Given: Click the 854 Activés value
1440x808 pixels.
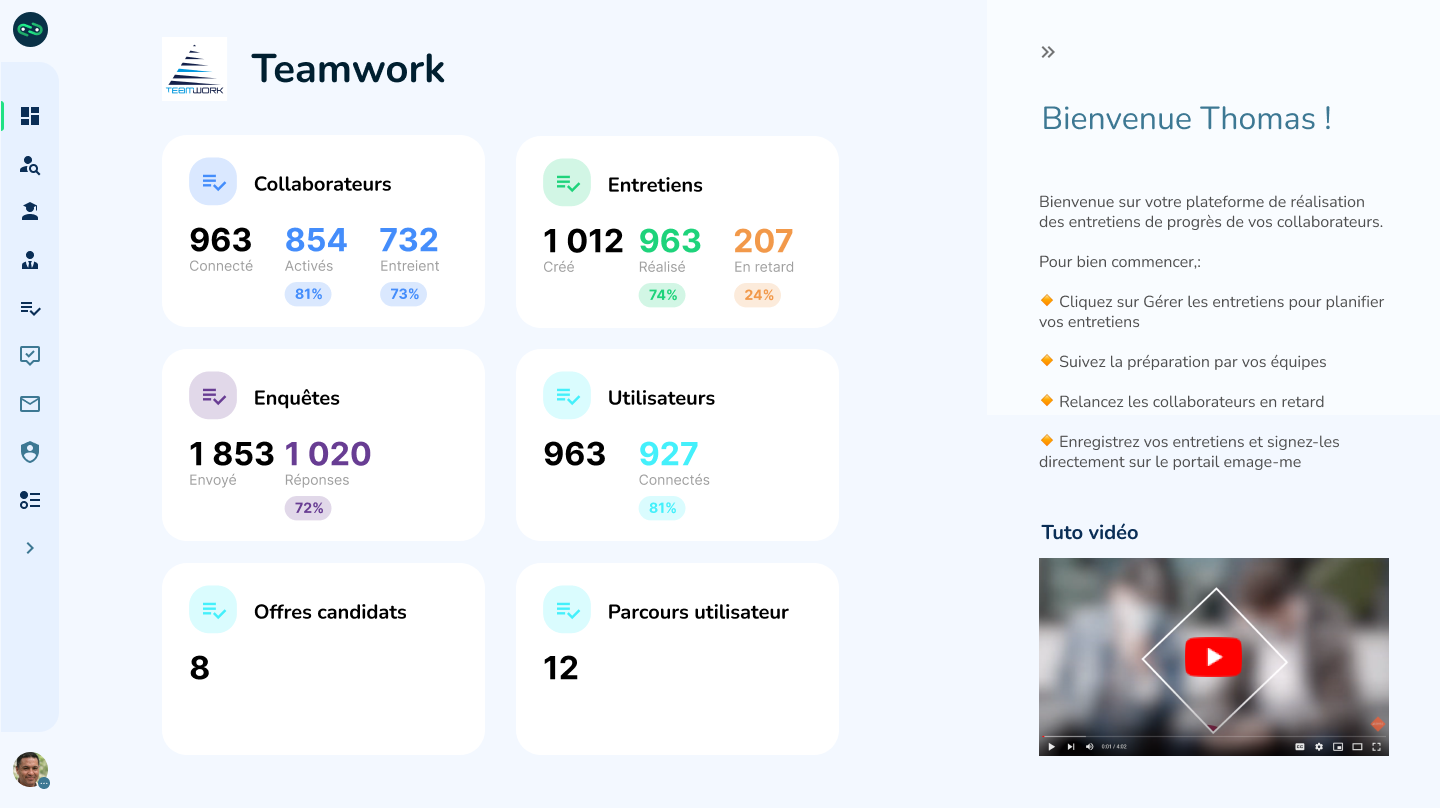Looking at the screenshot, I should (316, 240).
